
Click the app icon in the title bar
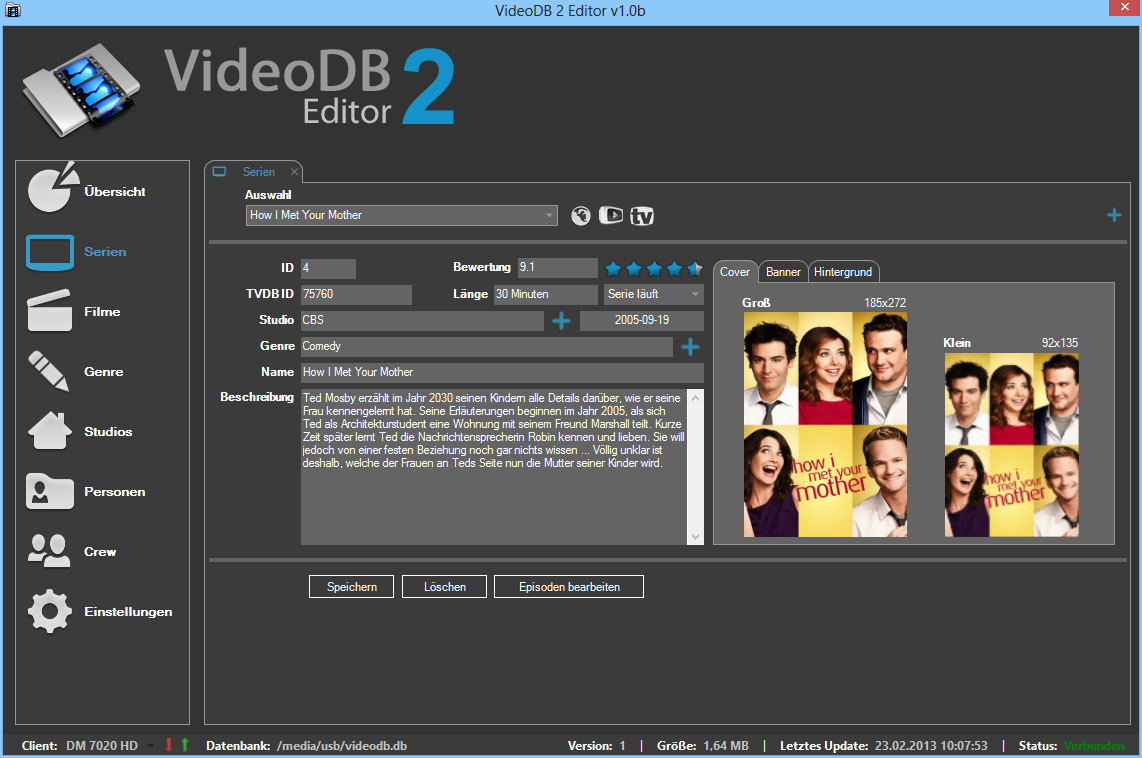(x=12, y=10)
